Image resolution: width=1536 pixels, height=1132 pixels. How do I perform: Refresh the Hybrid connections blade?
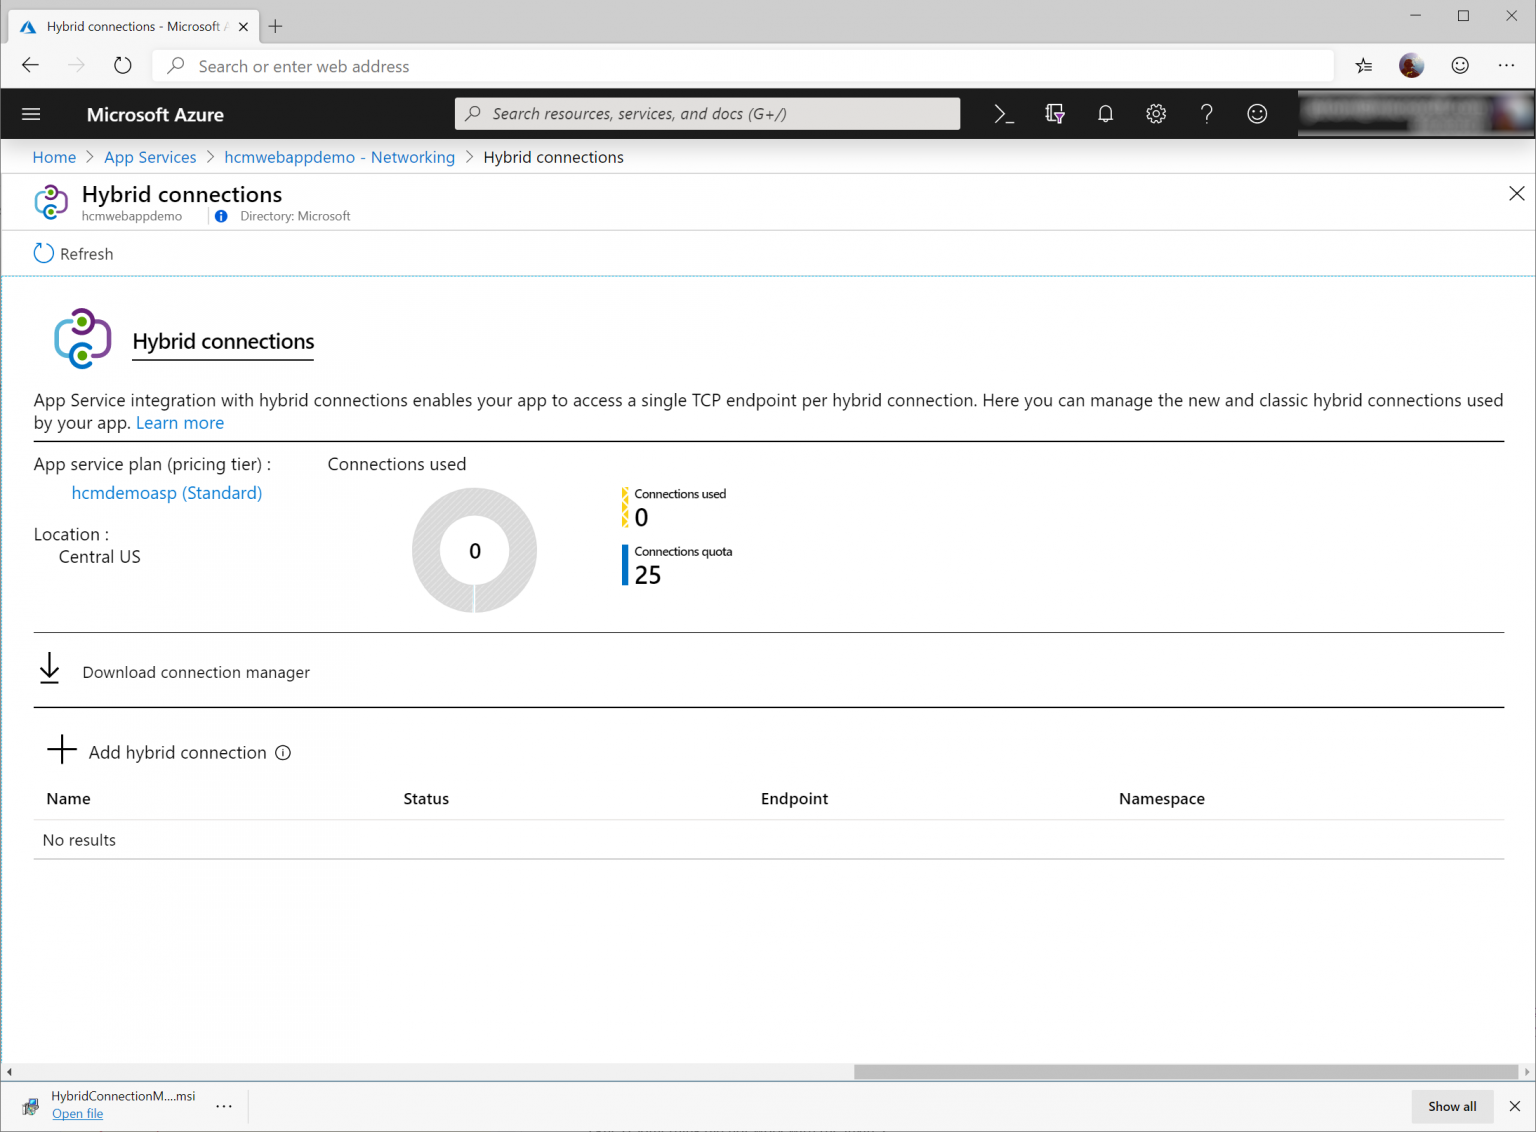pyautogui.click(x=72, y=253)
